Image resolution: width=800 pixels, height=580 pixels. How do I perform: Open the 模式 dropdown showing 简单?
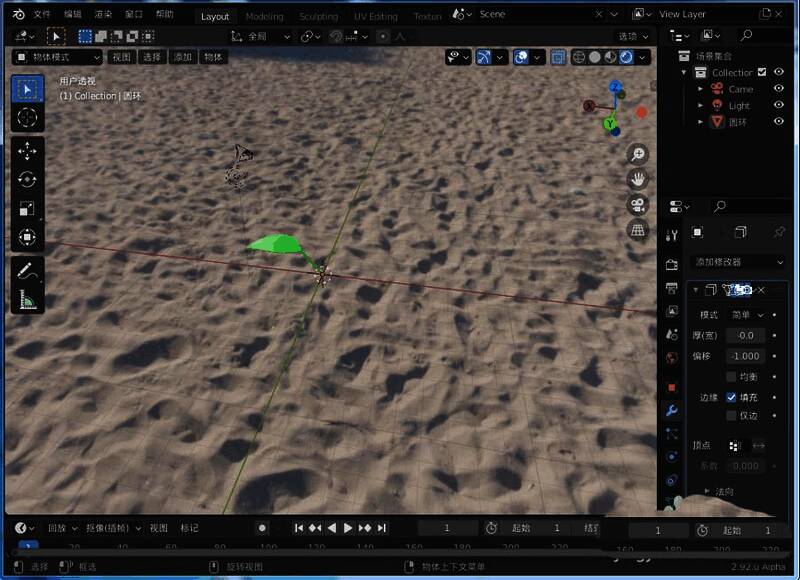[x=745, y=314]
